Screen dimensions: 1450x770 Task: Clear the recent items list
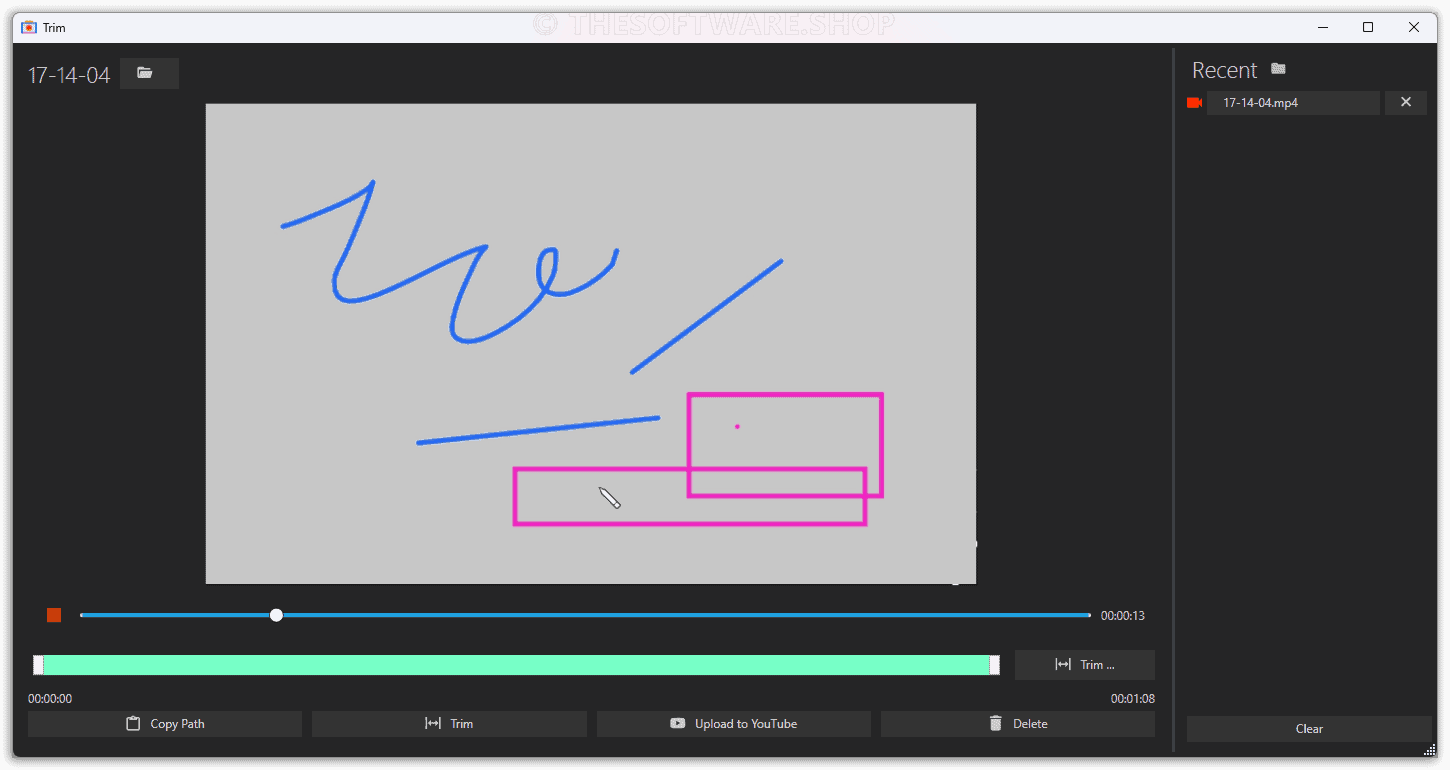tap(1308, 729)
